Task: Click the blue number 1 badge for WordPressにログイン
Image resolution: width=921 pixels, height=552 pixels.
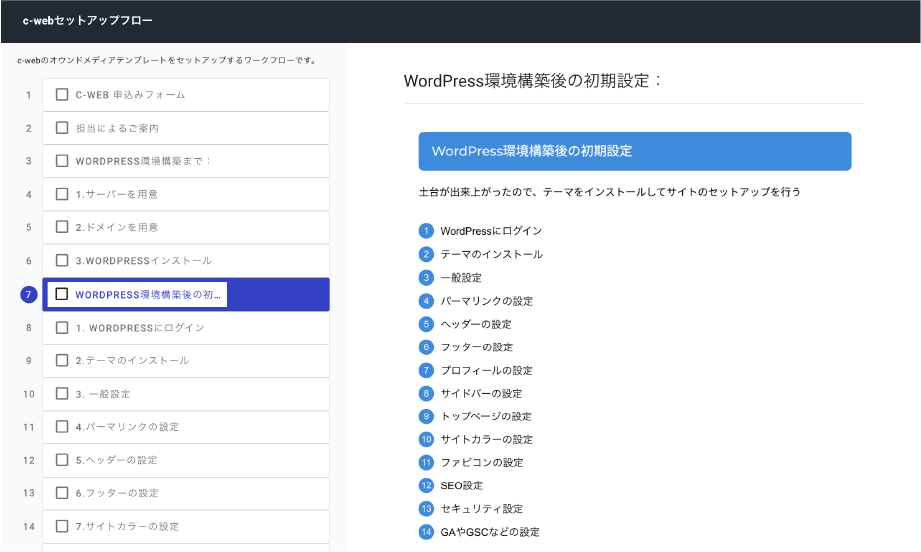Action: click(x=426, y=231)
